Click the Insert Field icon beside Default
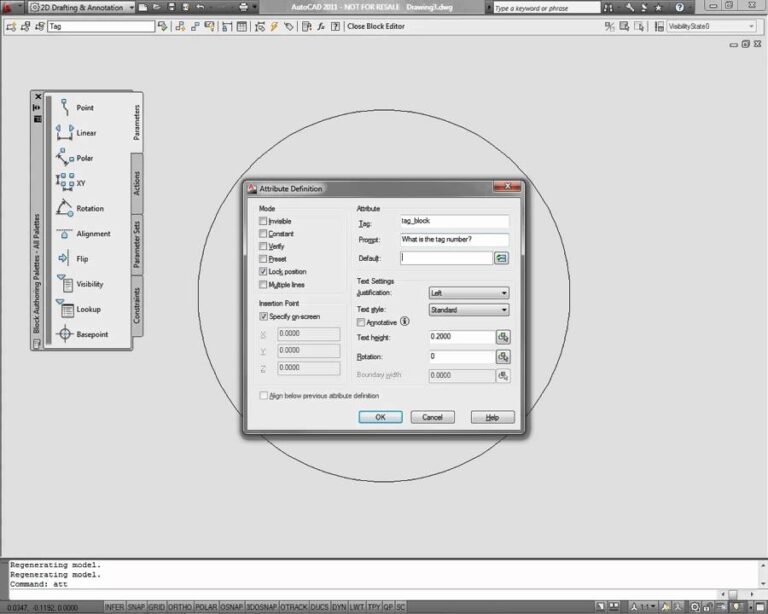 click(502, 258)
